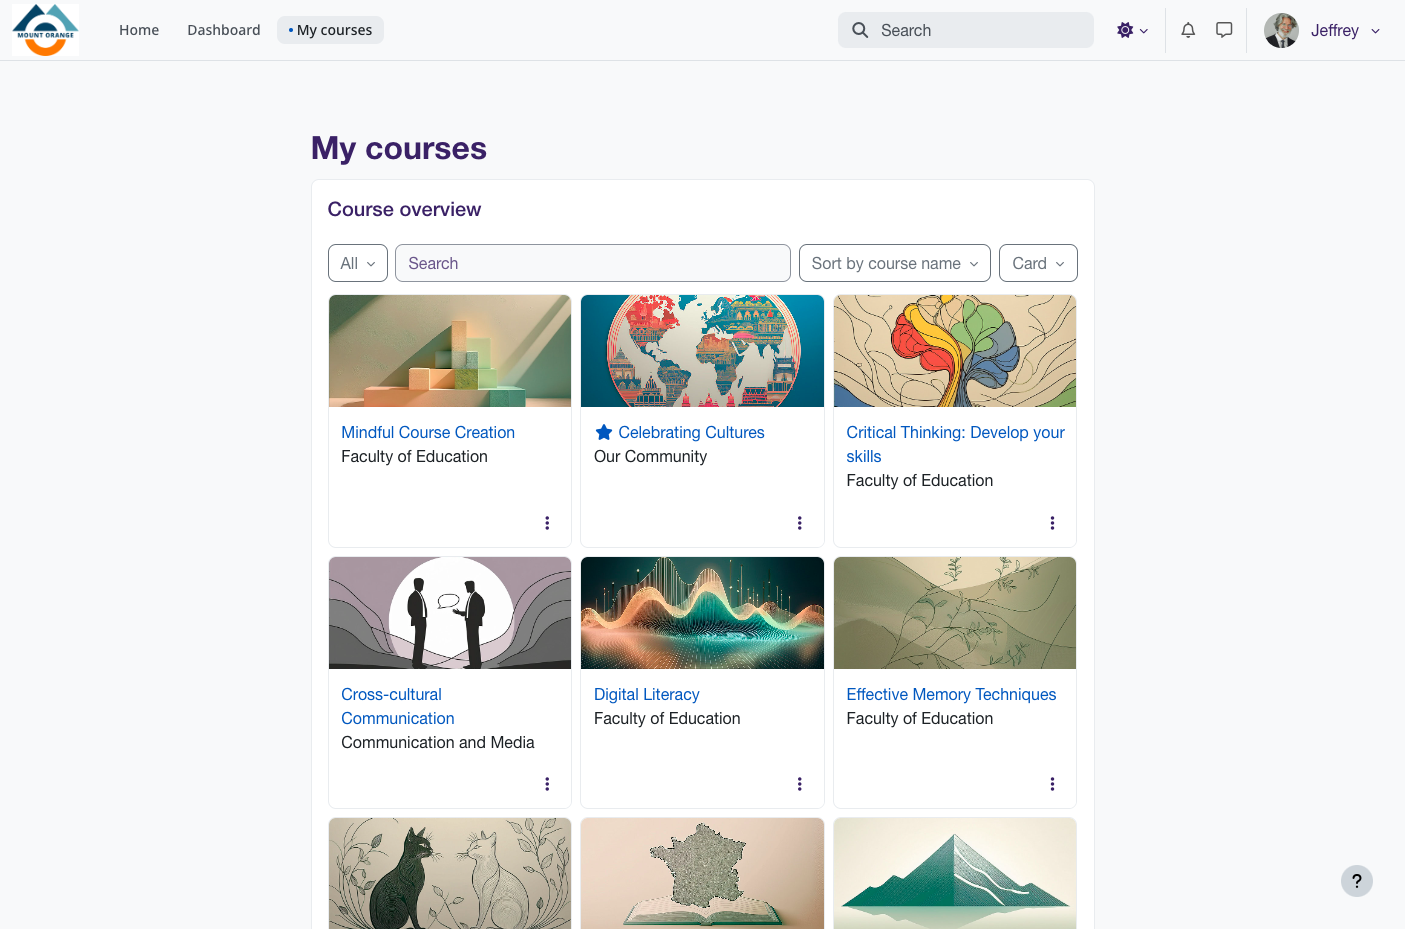This screenshot has height=929, width=1405.
Task: Open actions menu for Mindful Course Creation
Action: coord(547,523)
